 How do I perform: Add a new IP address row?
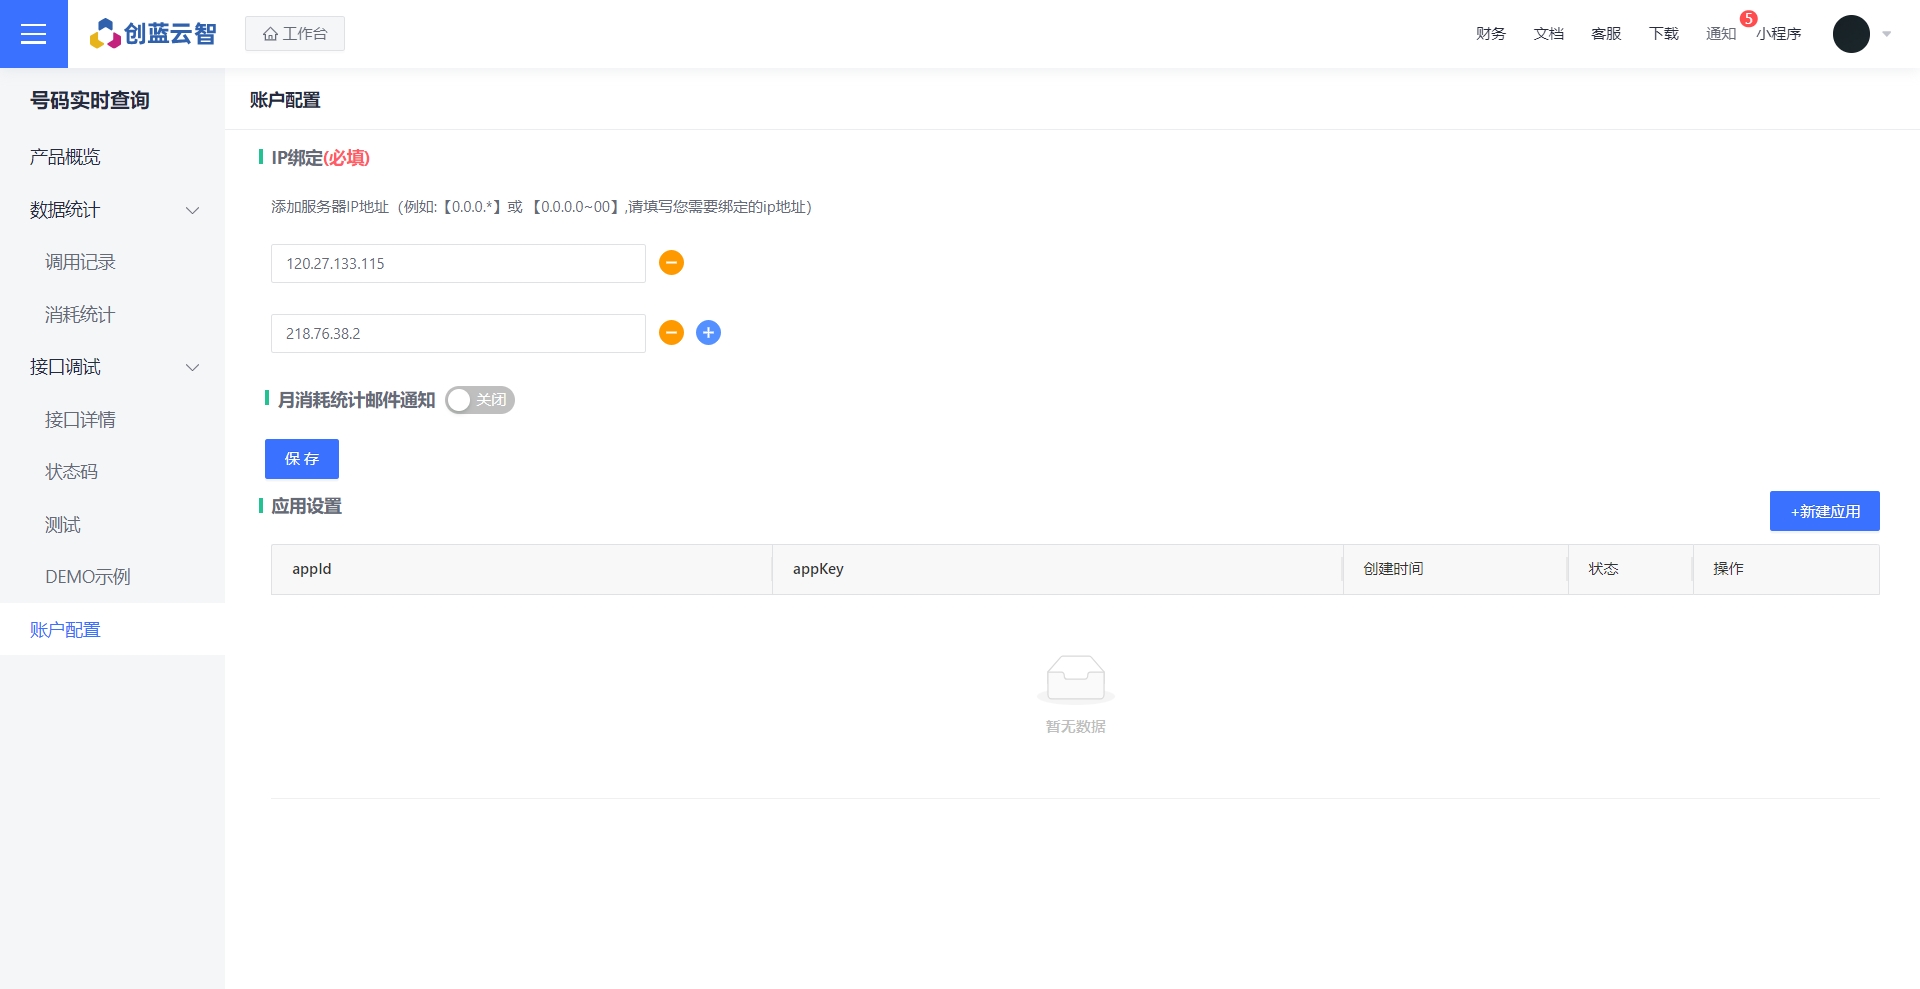click(x=708, y=333)
